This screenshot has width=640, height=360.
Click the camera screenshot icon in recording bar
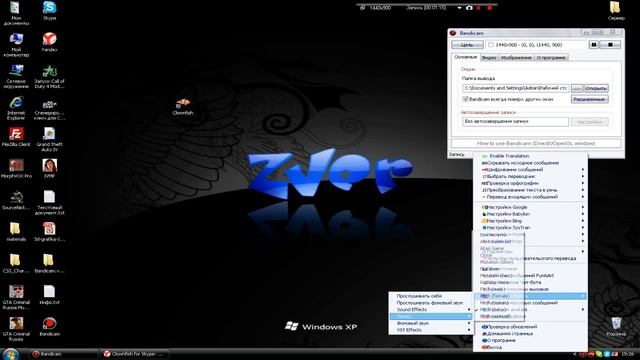[x=469, y=8]
